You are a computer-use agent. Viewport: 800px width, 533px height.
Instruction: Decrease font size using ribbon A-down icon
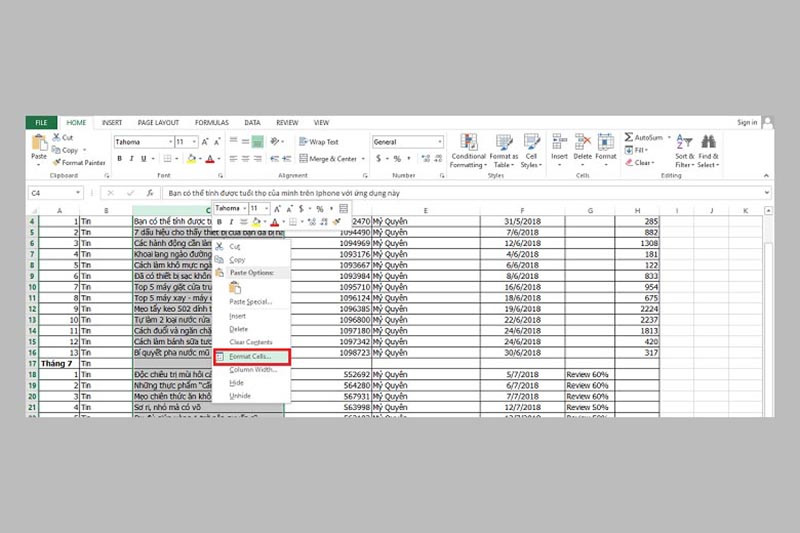(217, 142)
